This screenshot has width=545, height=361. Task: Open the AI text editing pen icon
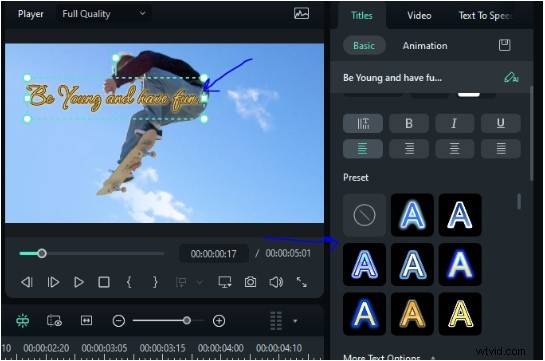(511, 77)
